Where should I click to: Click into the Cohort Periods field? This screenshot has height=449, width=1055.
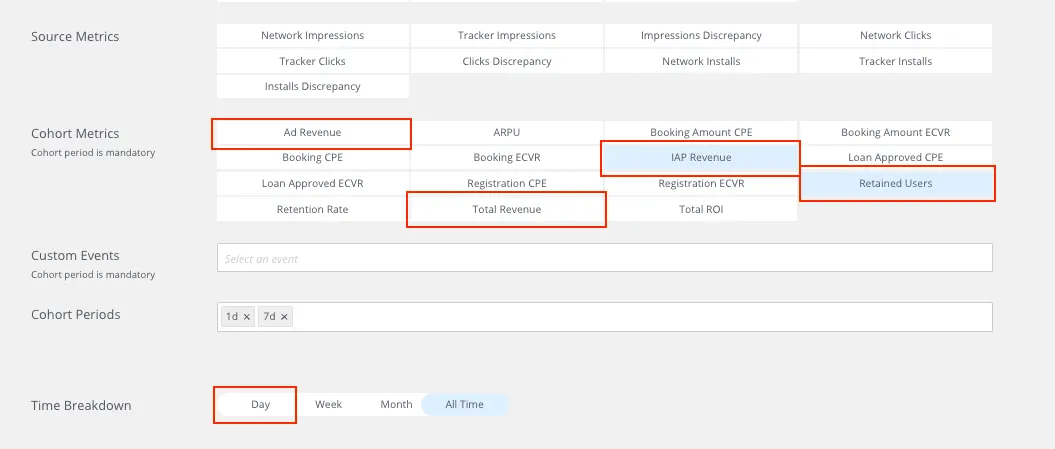640,317
